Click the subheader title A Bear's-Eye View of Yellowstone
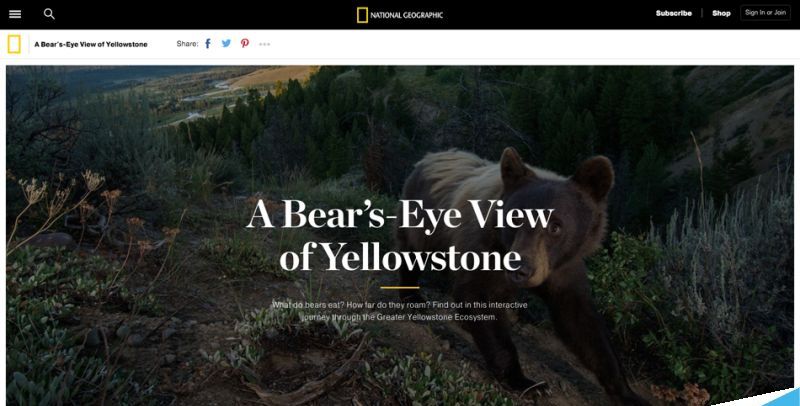 coord(91,44)
